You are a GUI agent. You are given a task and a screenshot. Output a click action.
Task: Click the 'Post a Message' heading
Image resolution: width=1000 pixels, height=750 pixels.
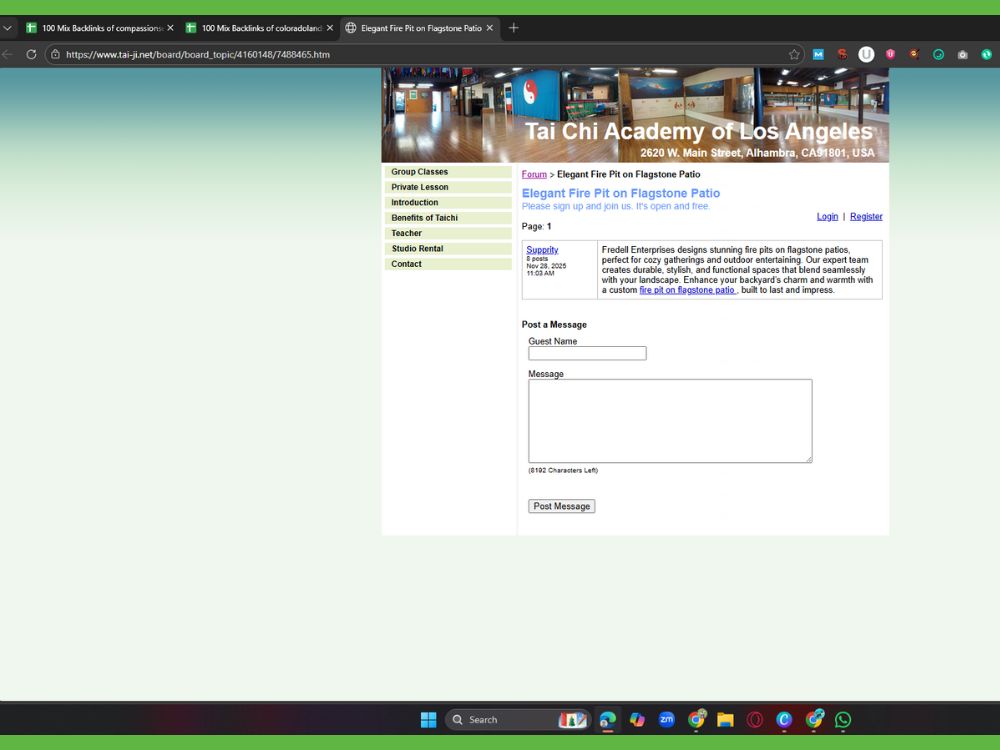coord(554,325)
